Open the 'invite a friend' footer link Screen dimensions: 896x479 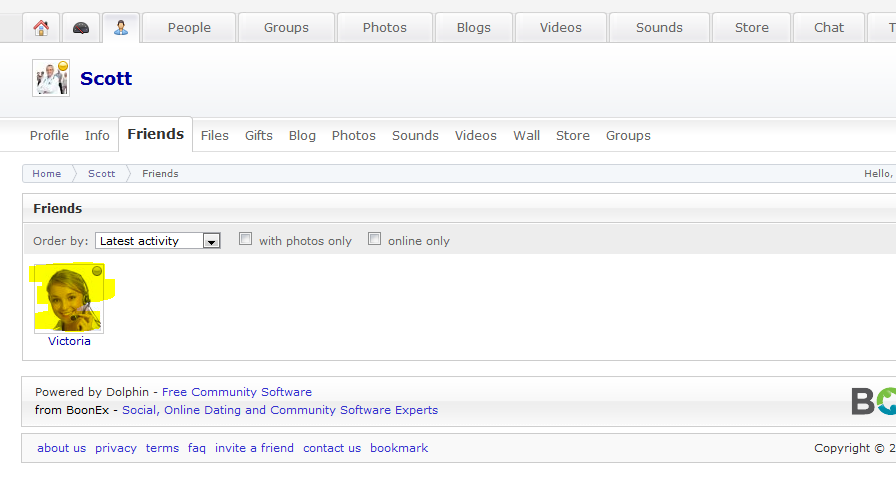coord(254,448)
